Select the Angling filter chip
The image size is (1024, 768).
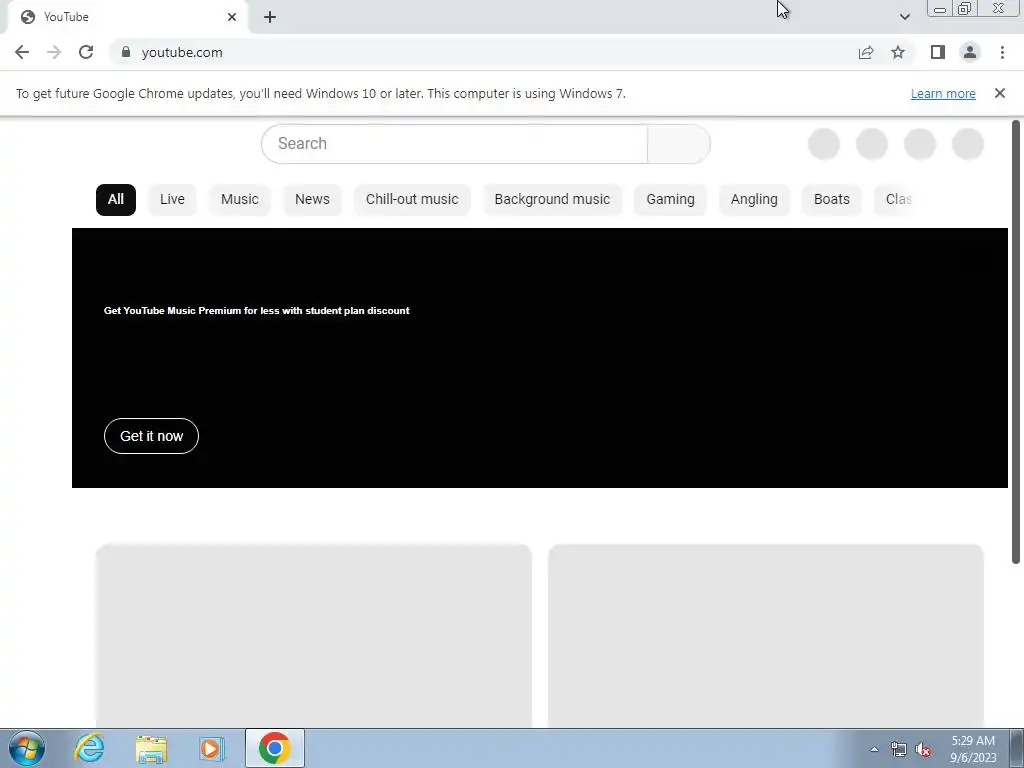(x=754, y=199)
